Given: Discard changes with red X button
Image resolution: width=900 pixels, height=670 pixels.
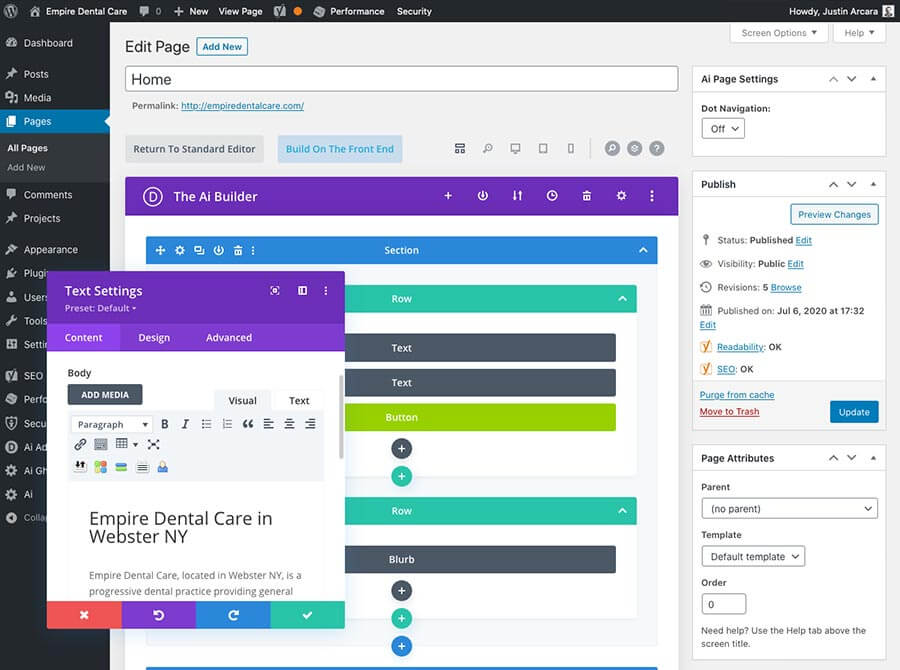Looking at the screenshot, I should coord(84,615).
